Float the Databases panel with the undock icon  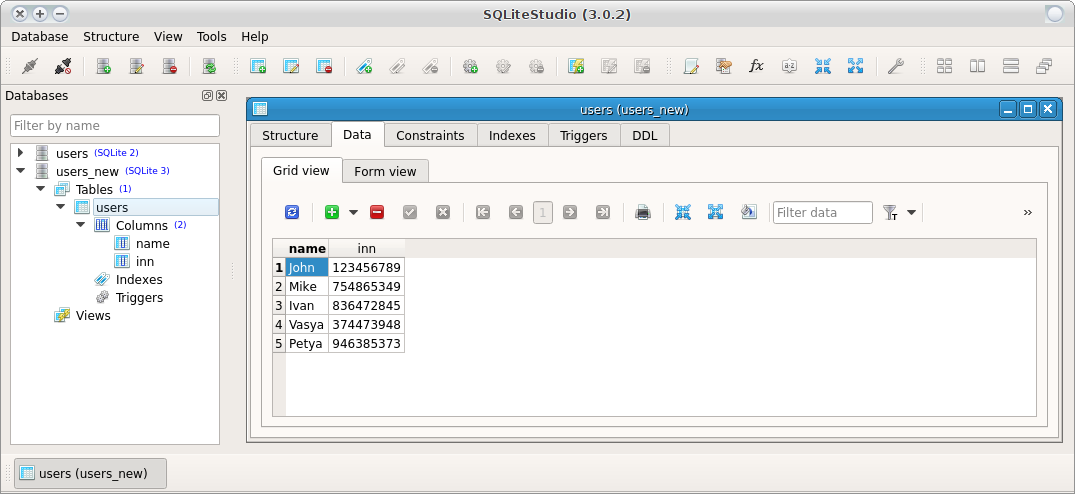coord(207,96)
